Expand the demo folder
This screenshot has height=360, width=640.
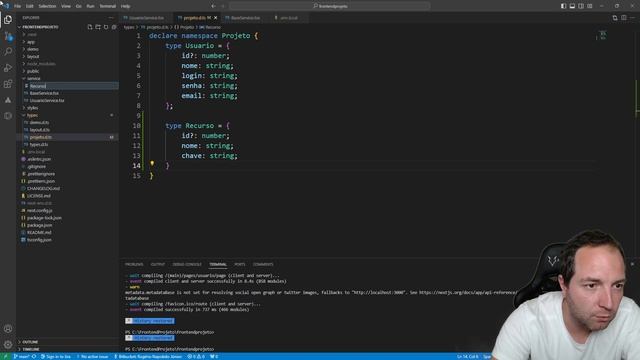pos(33,49)
